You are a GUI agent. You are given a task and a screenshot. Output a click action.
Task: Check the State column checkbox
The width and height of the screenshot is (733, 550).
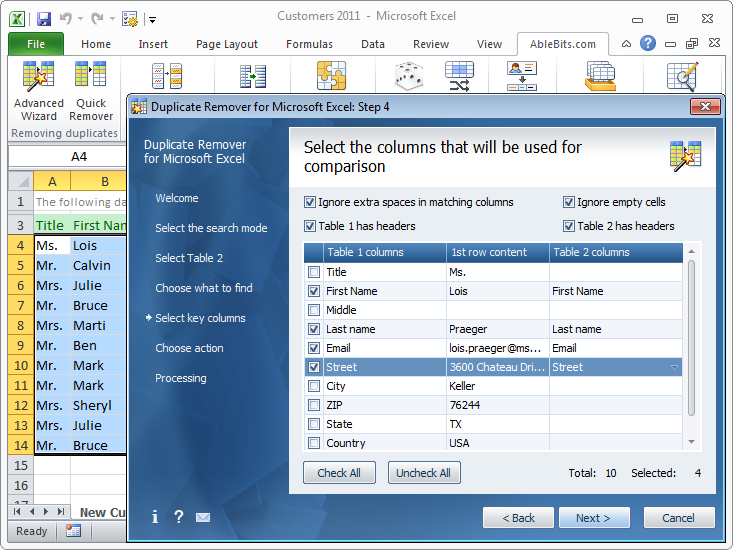(314, 424)
